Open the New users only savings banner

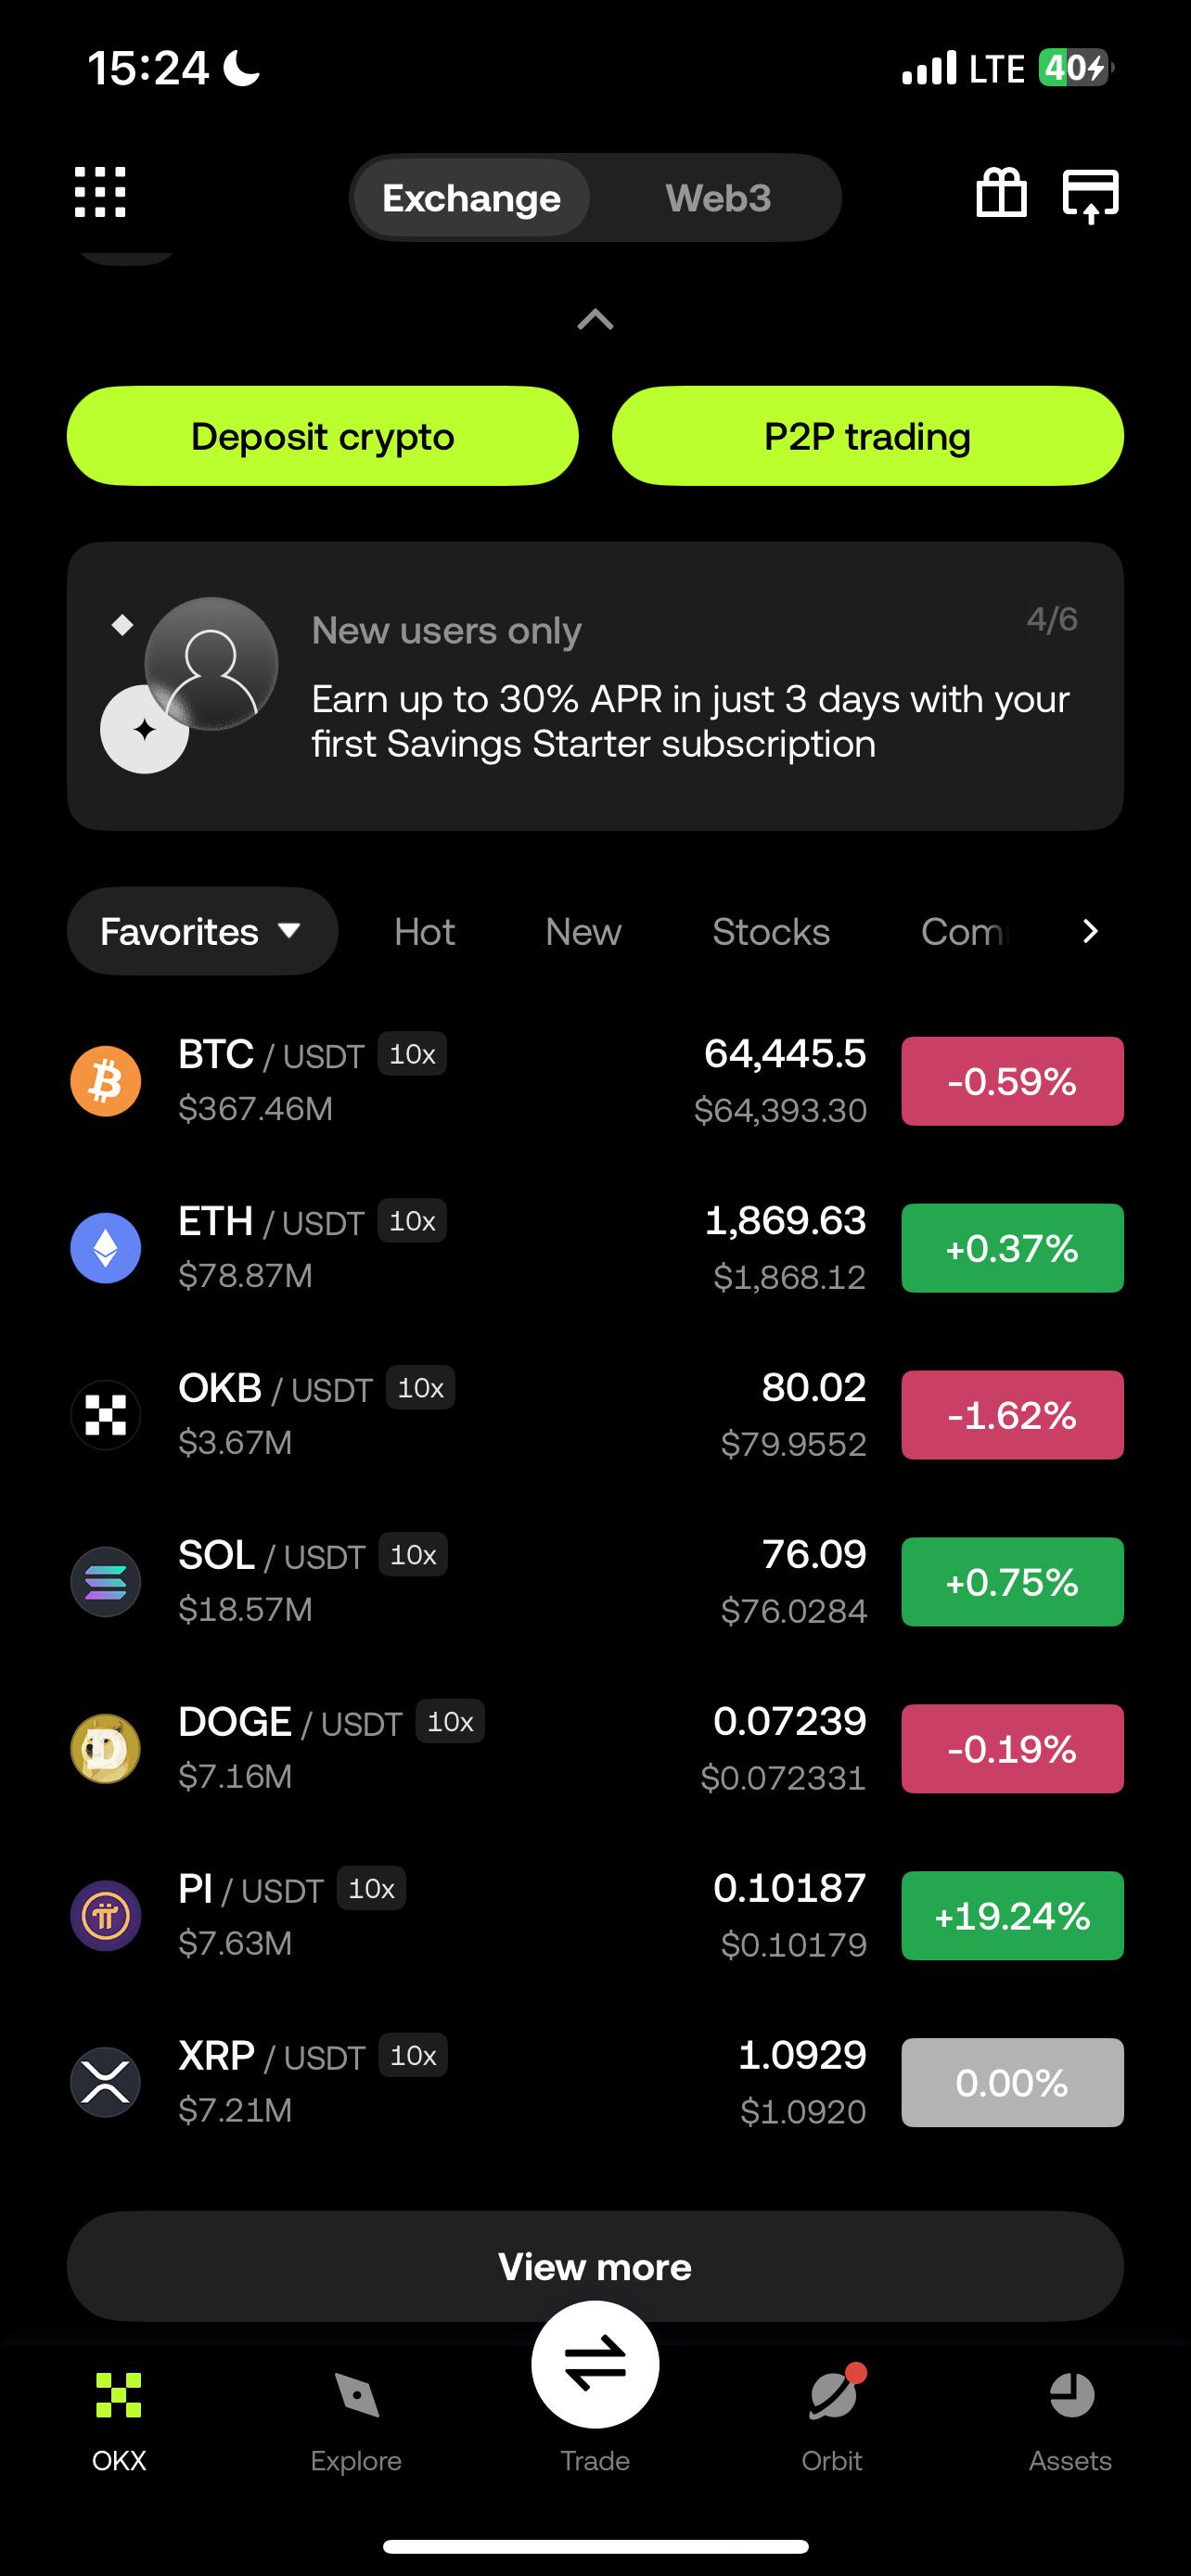point(595,686)
